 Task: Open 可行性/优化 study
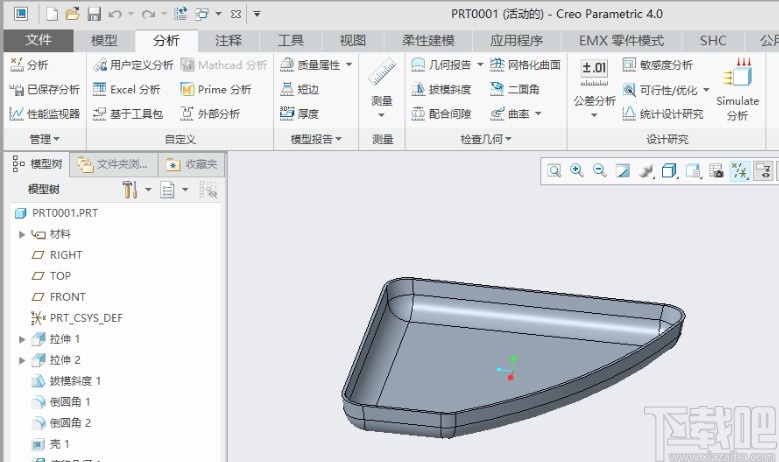[660, 90]
